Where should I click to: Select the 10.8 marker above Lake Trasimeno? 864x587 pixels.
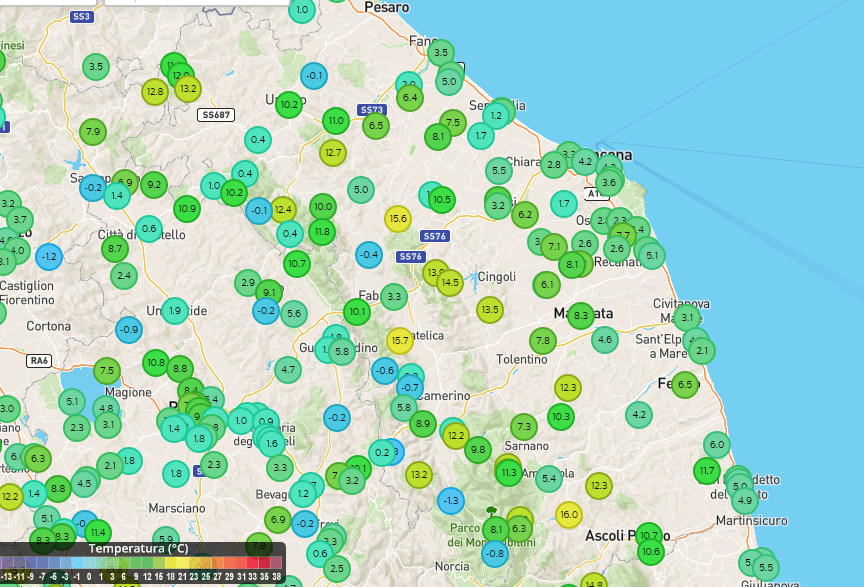tap(155, 362)
